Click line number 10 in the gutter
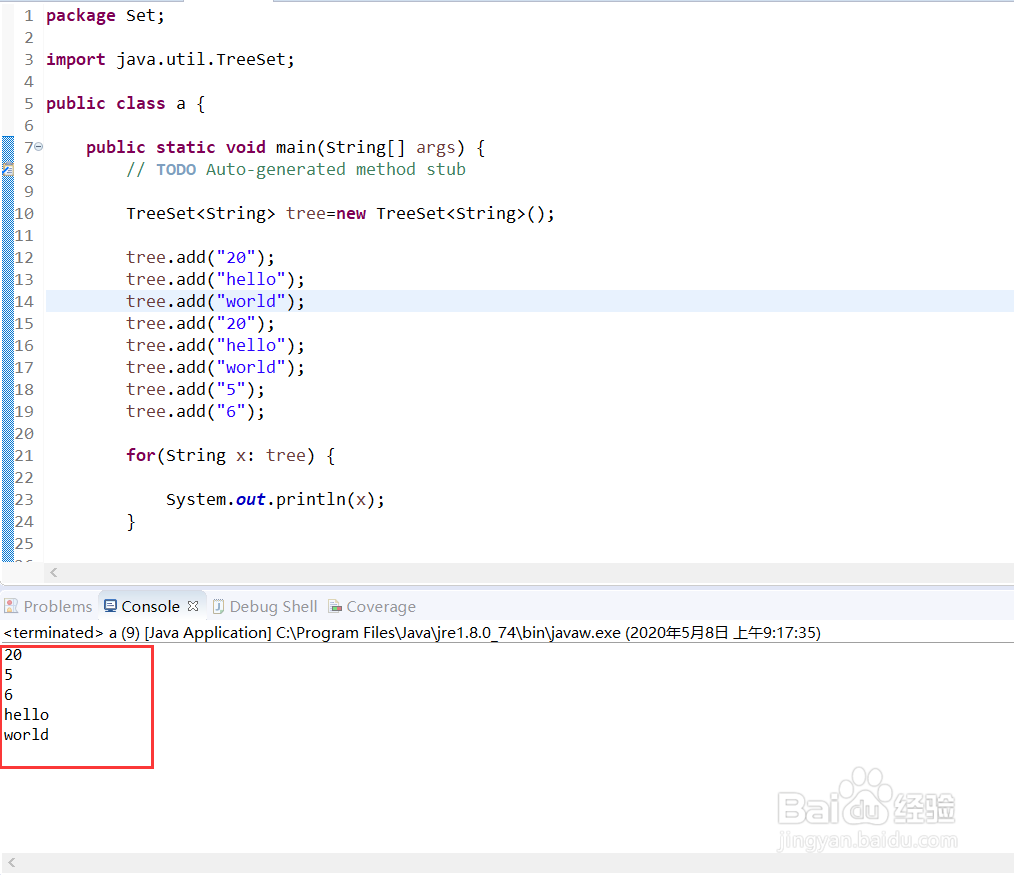 point(24,213)
